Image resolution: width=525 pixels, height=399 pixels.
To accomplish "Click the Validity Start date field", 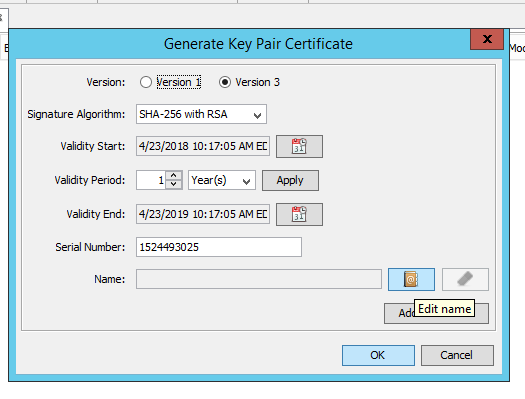I will pos(203,146).
